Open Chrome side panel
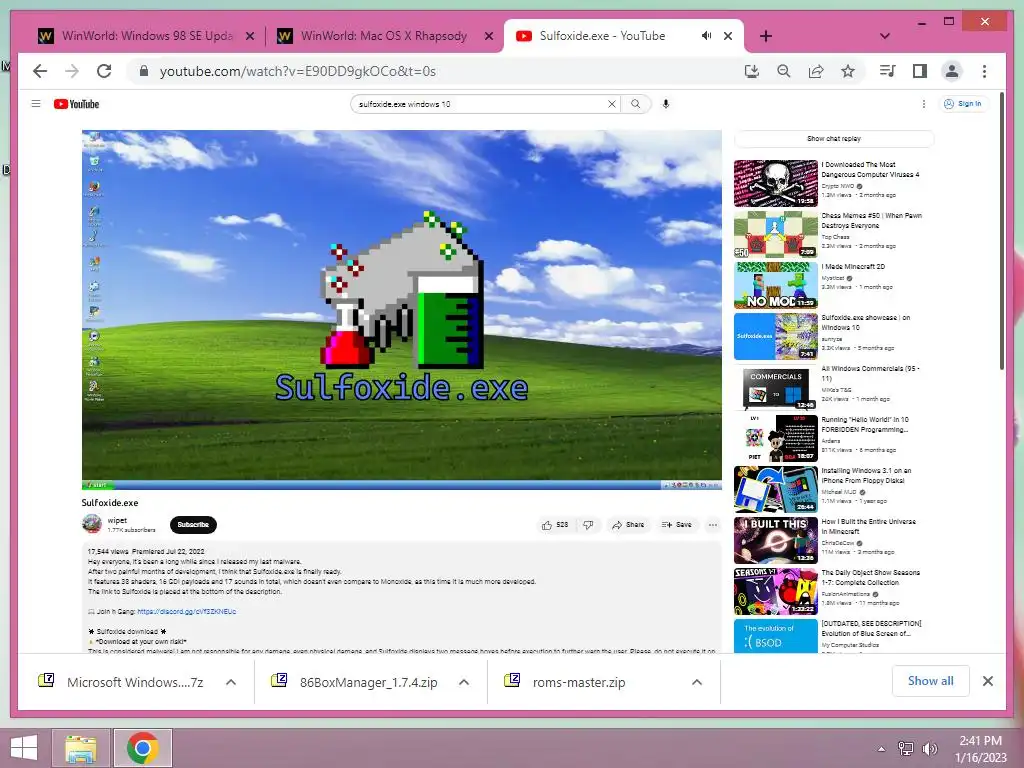 click(x=920, y=71)
